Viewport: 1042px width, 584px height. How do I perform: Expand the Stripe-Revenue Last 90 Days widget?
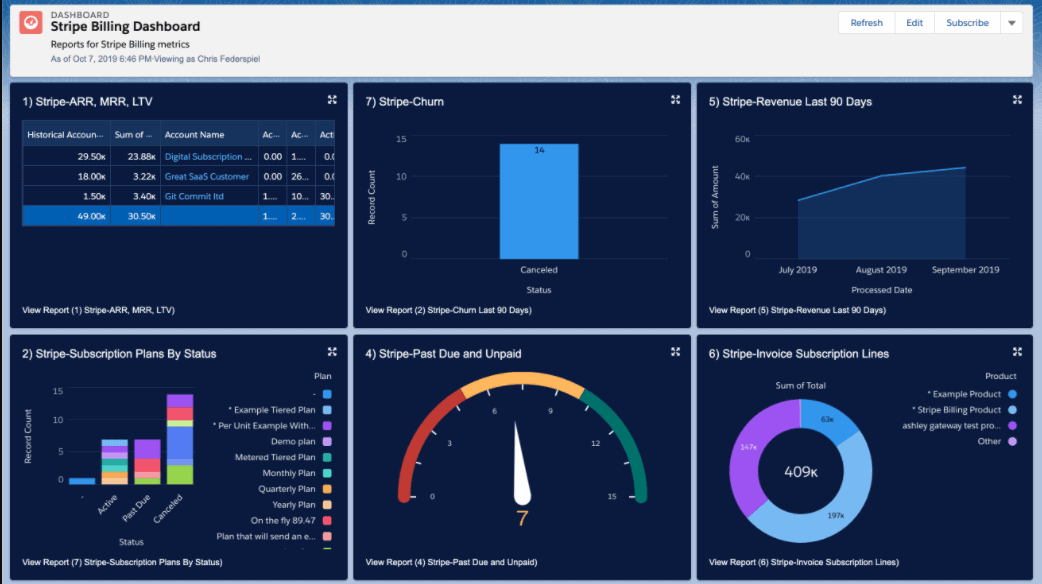tap(1017, 100)
